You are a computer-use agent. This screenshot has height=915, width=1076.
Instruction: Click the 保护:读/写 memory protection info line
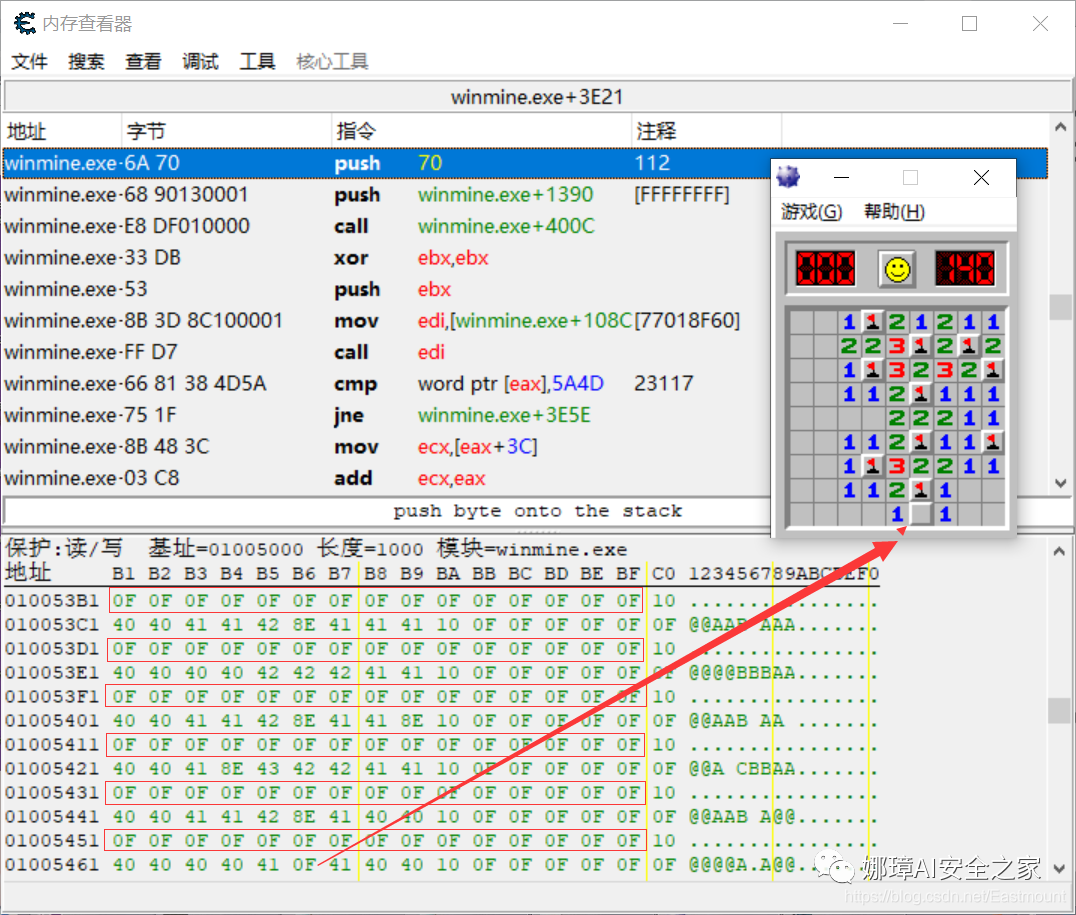(x=316, y=548)
